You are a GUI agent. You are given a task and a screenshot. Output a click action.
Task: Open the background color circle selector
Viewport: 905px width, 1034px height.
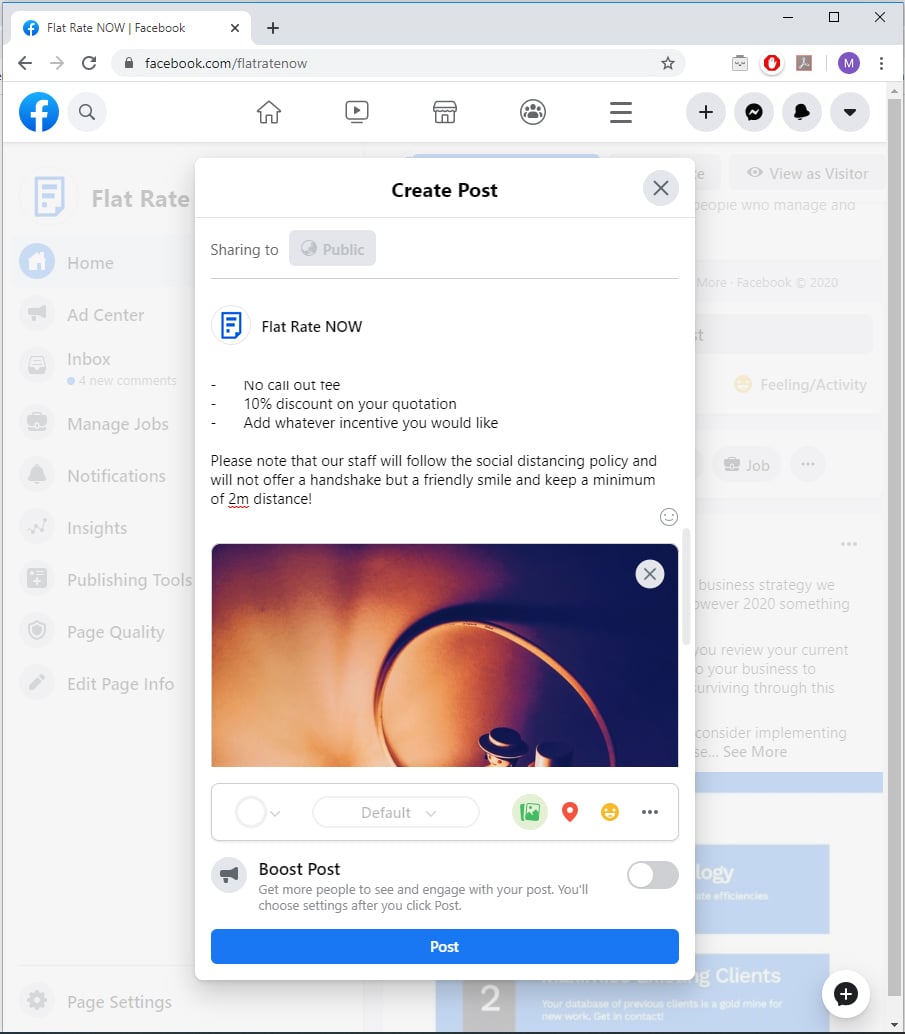(x=258, y=812)
